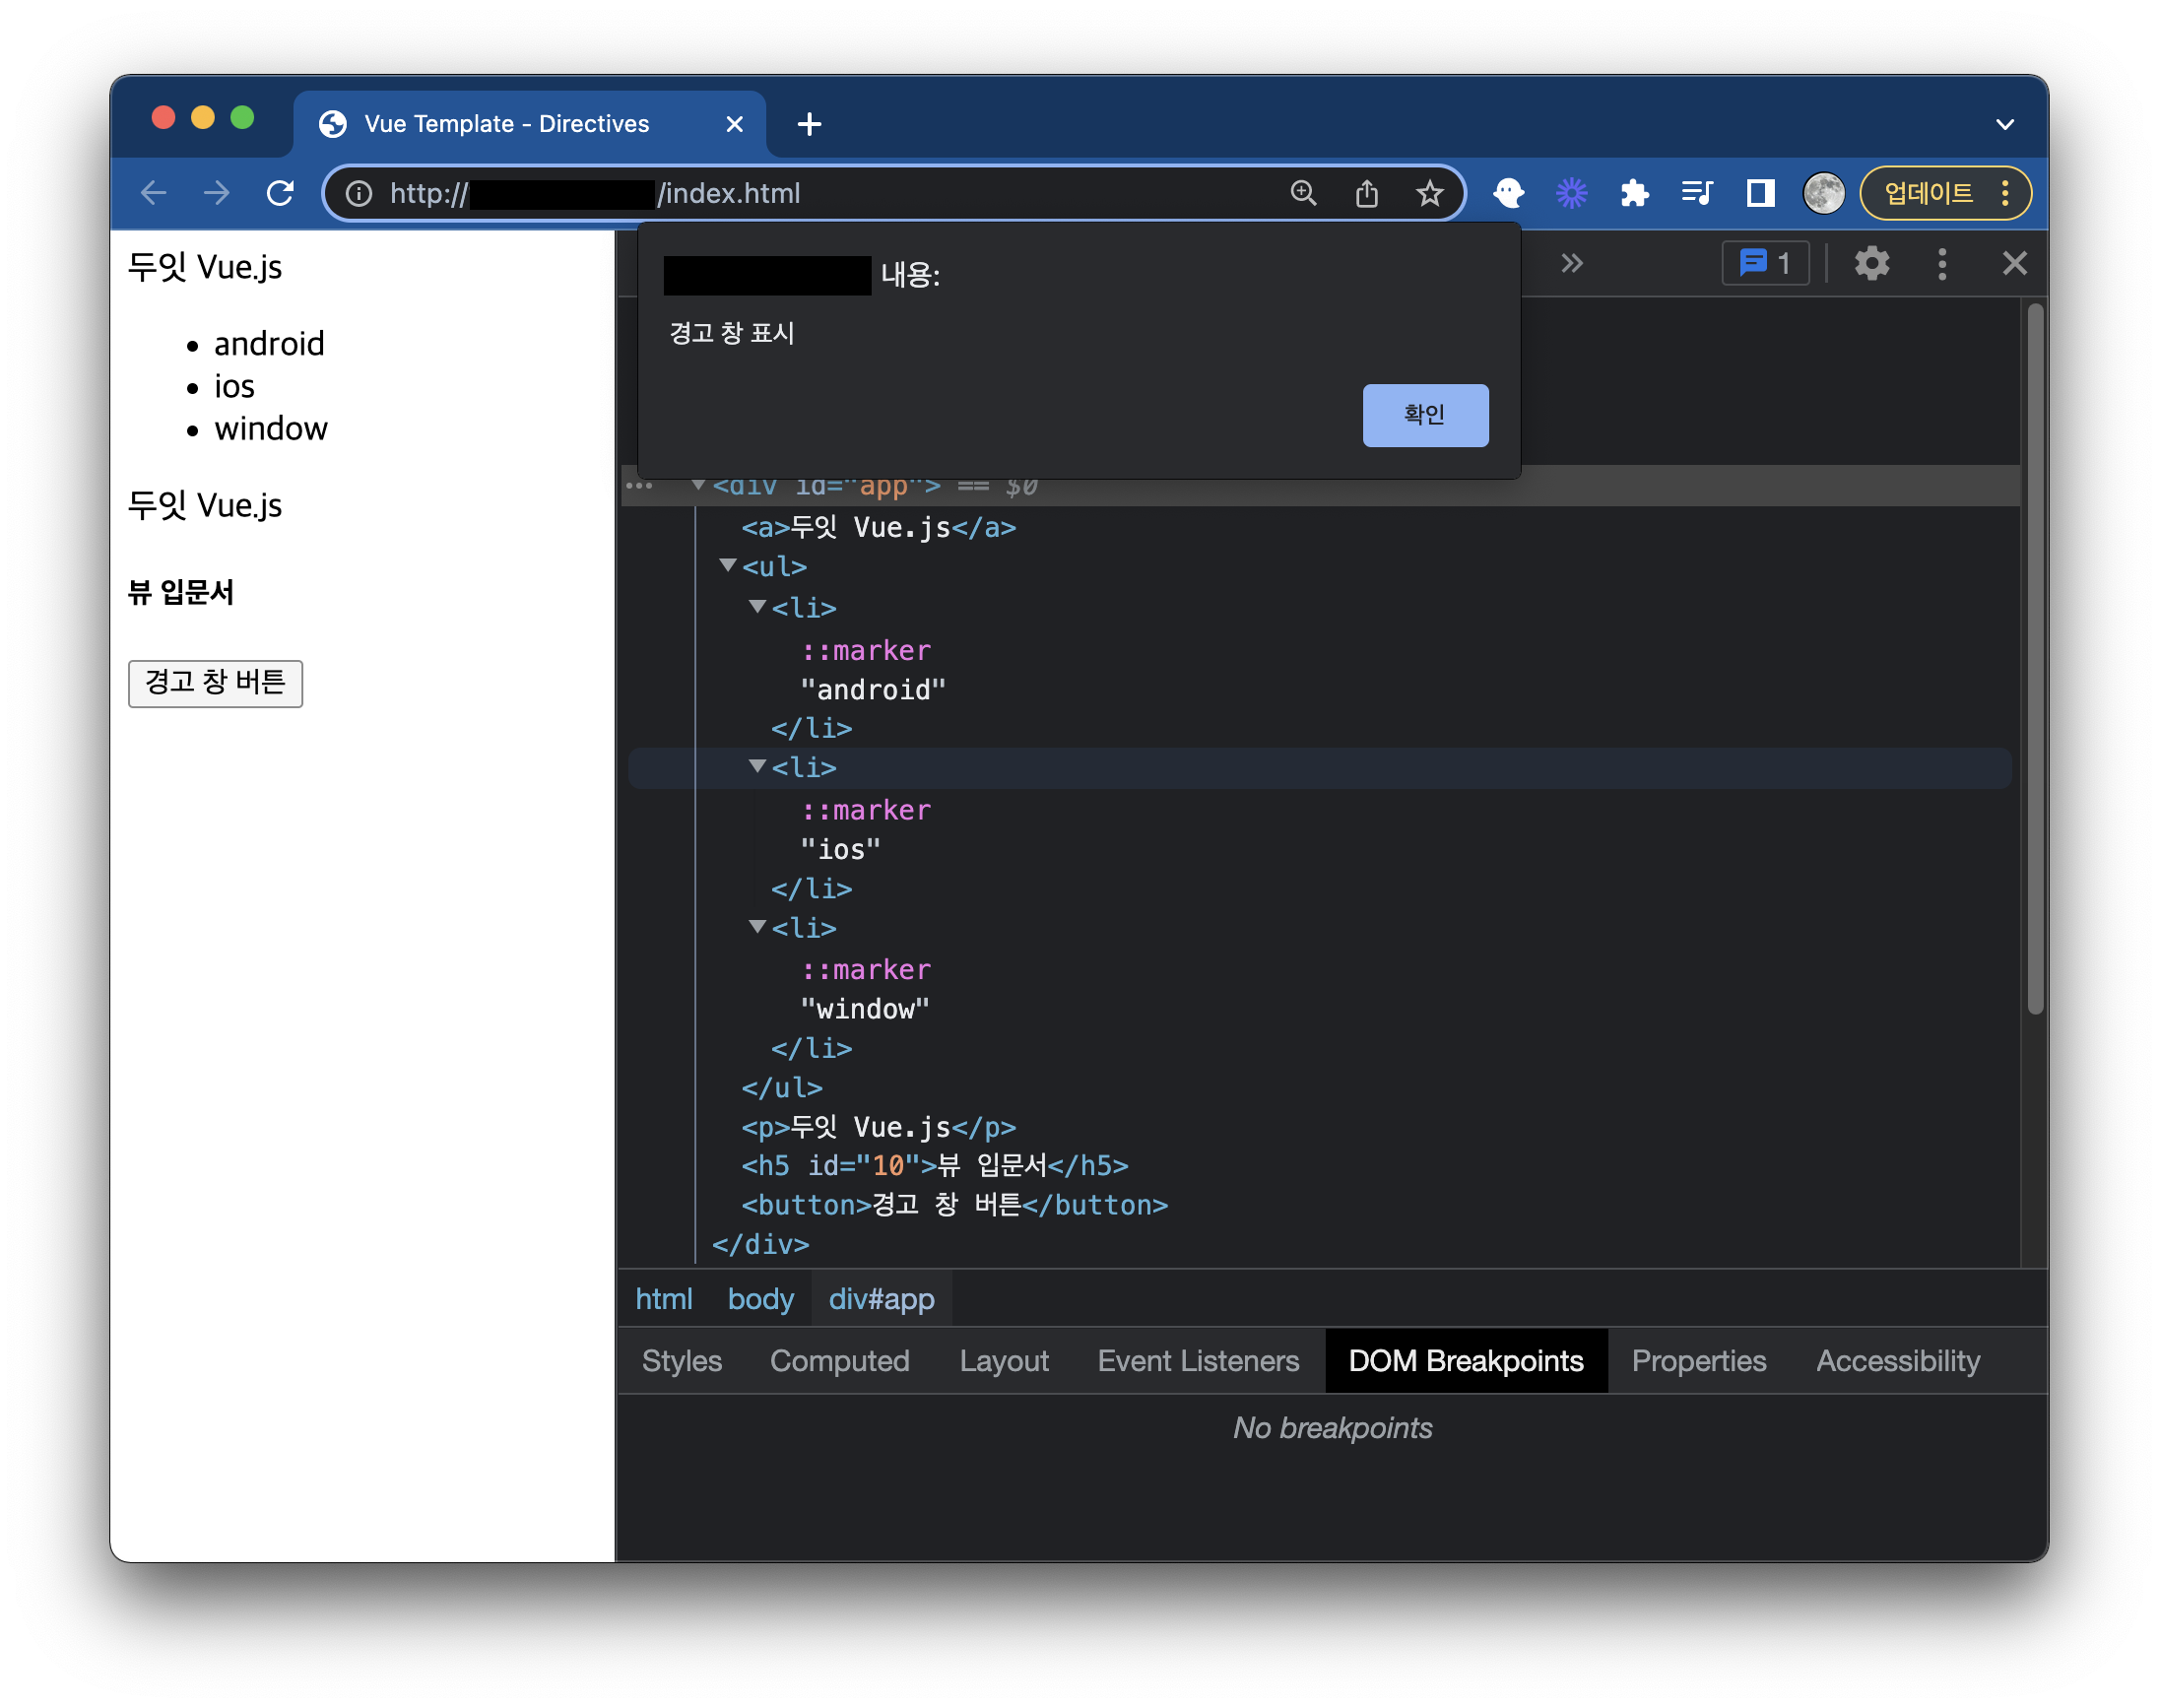2159x1708 pixels.
Task: Bookmark this page with the star icon
Action: click(1429, 193)
